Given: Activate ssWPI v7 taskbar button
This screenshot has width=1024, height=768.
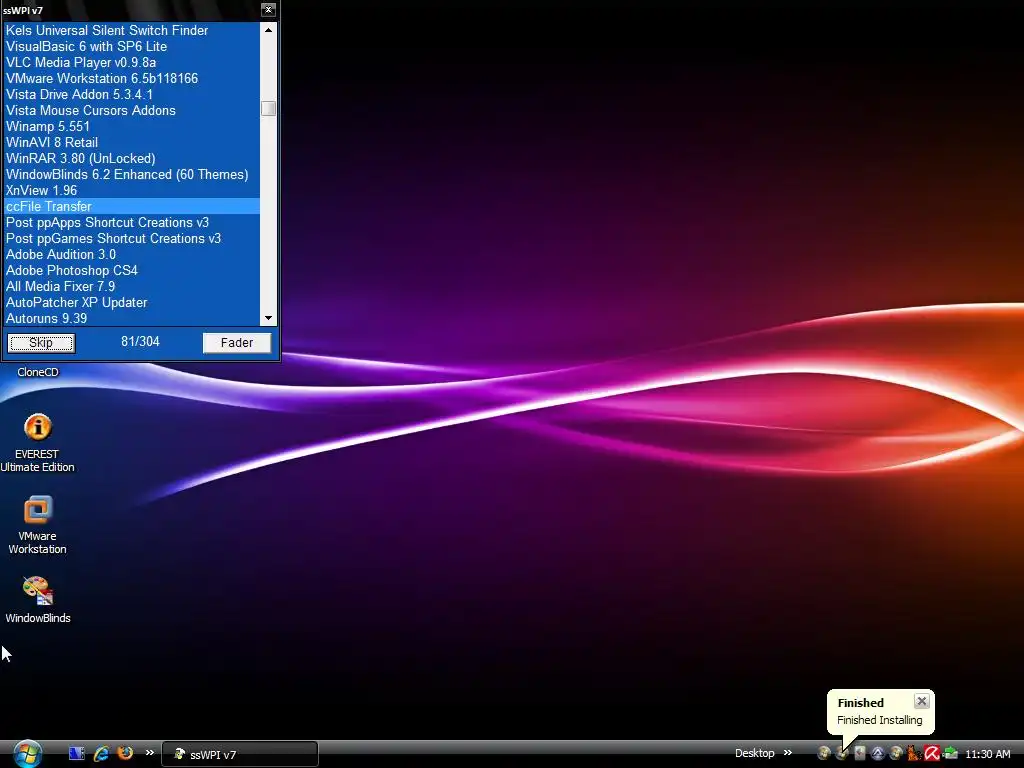Looking at the screenshot, I should tap(240, 754).
